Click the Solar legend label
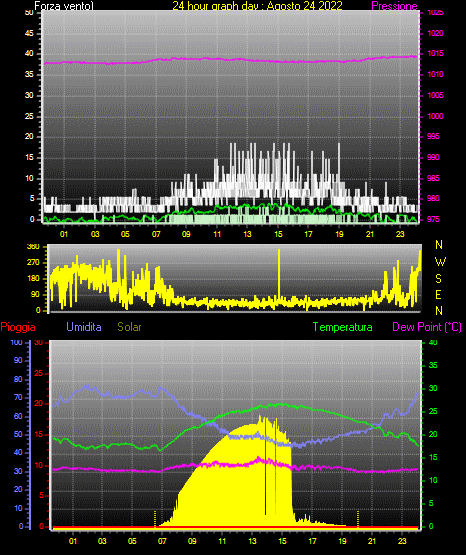Screen dimensions: 466x555 click(129, 327)
